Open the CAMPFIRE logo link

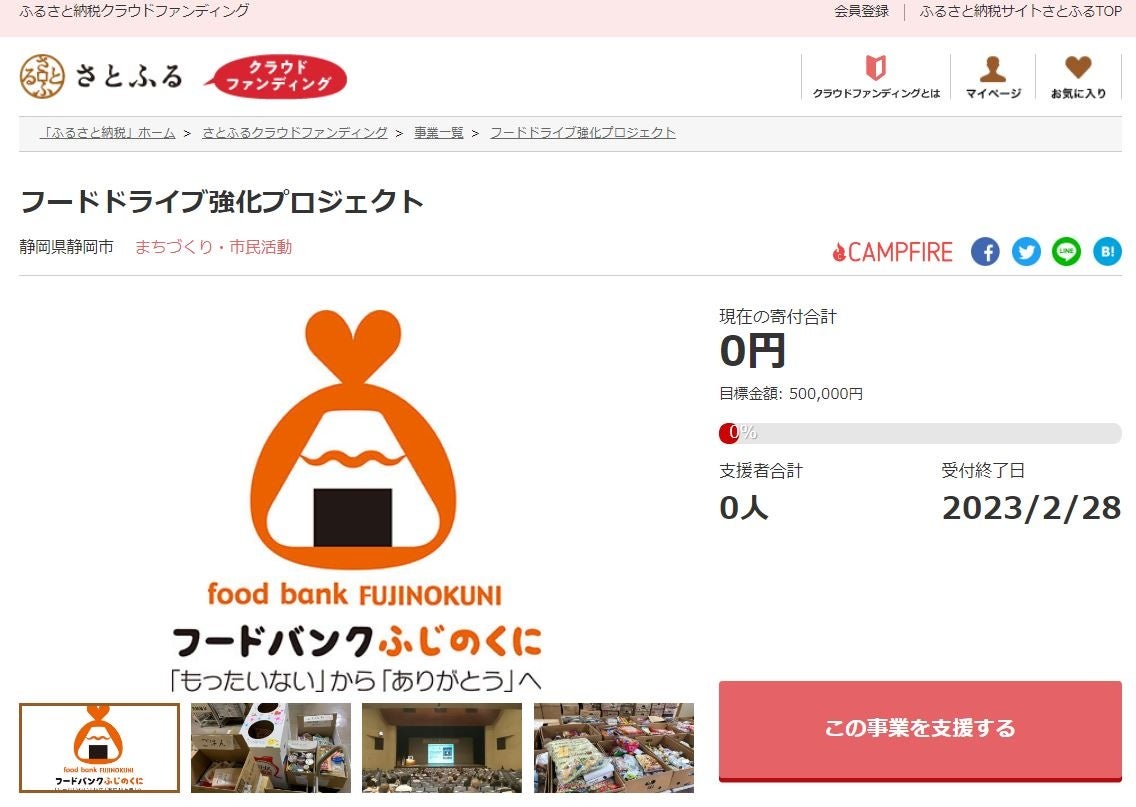click(893, 252)
